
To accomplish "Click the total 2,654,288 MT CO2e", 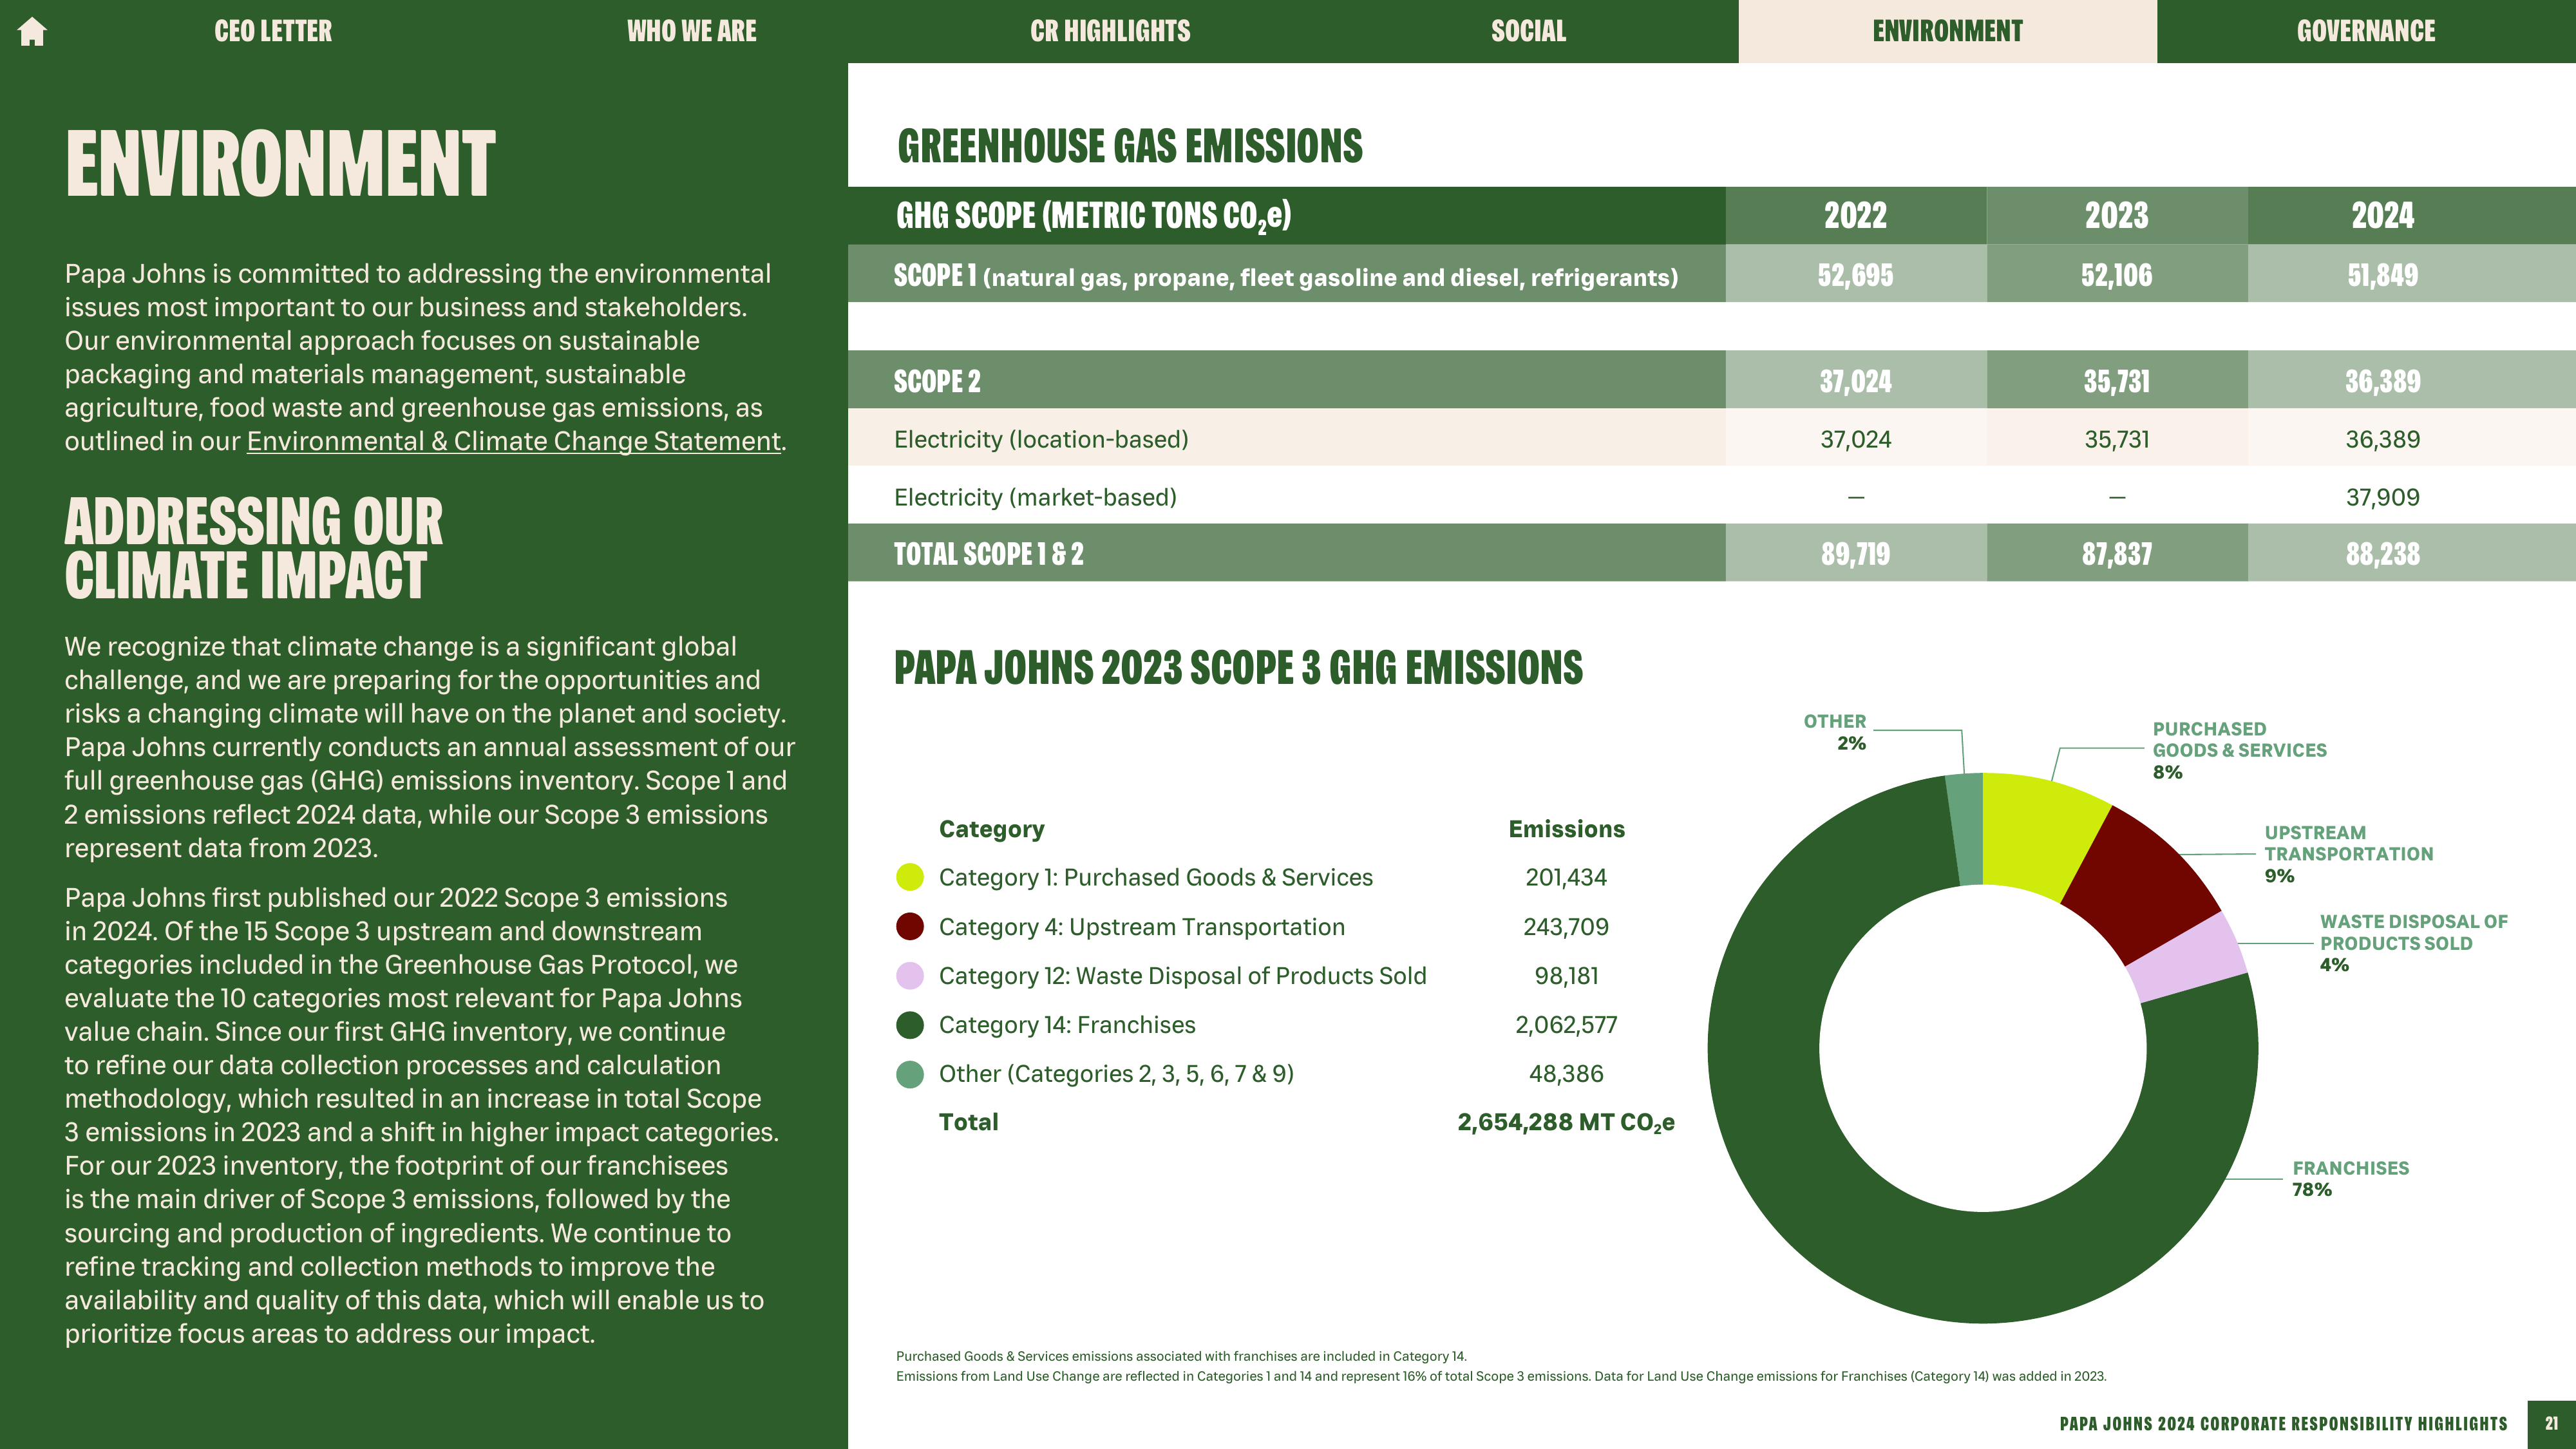I will click(x=1566, y=1123).
